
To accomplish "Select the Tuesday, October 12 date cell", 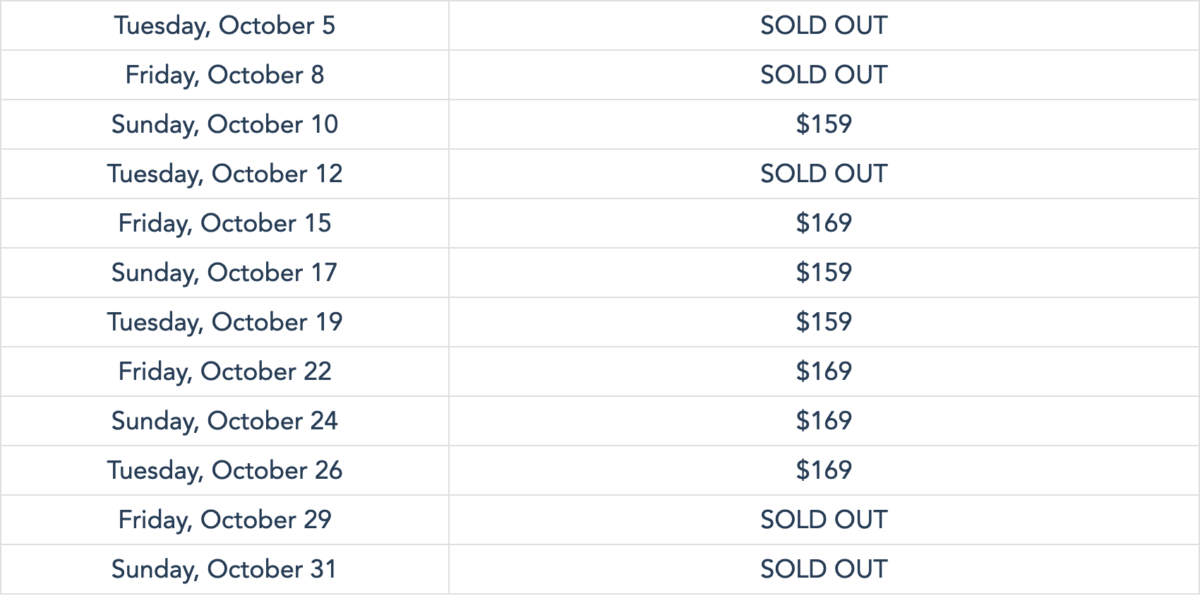I will pos(225,174).
